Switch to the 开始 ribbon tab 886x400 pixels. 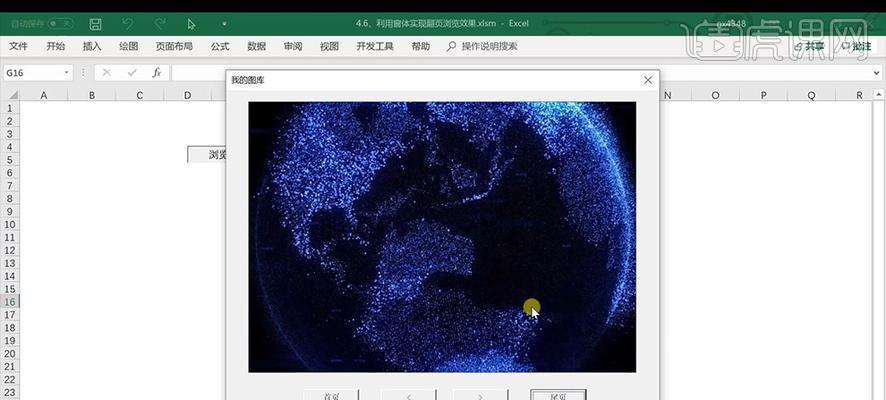55,46
